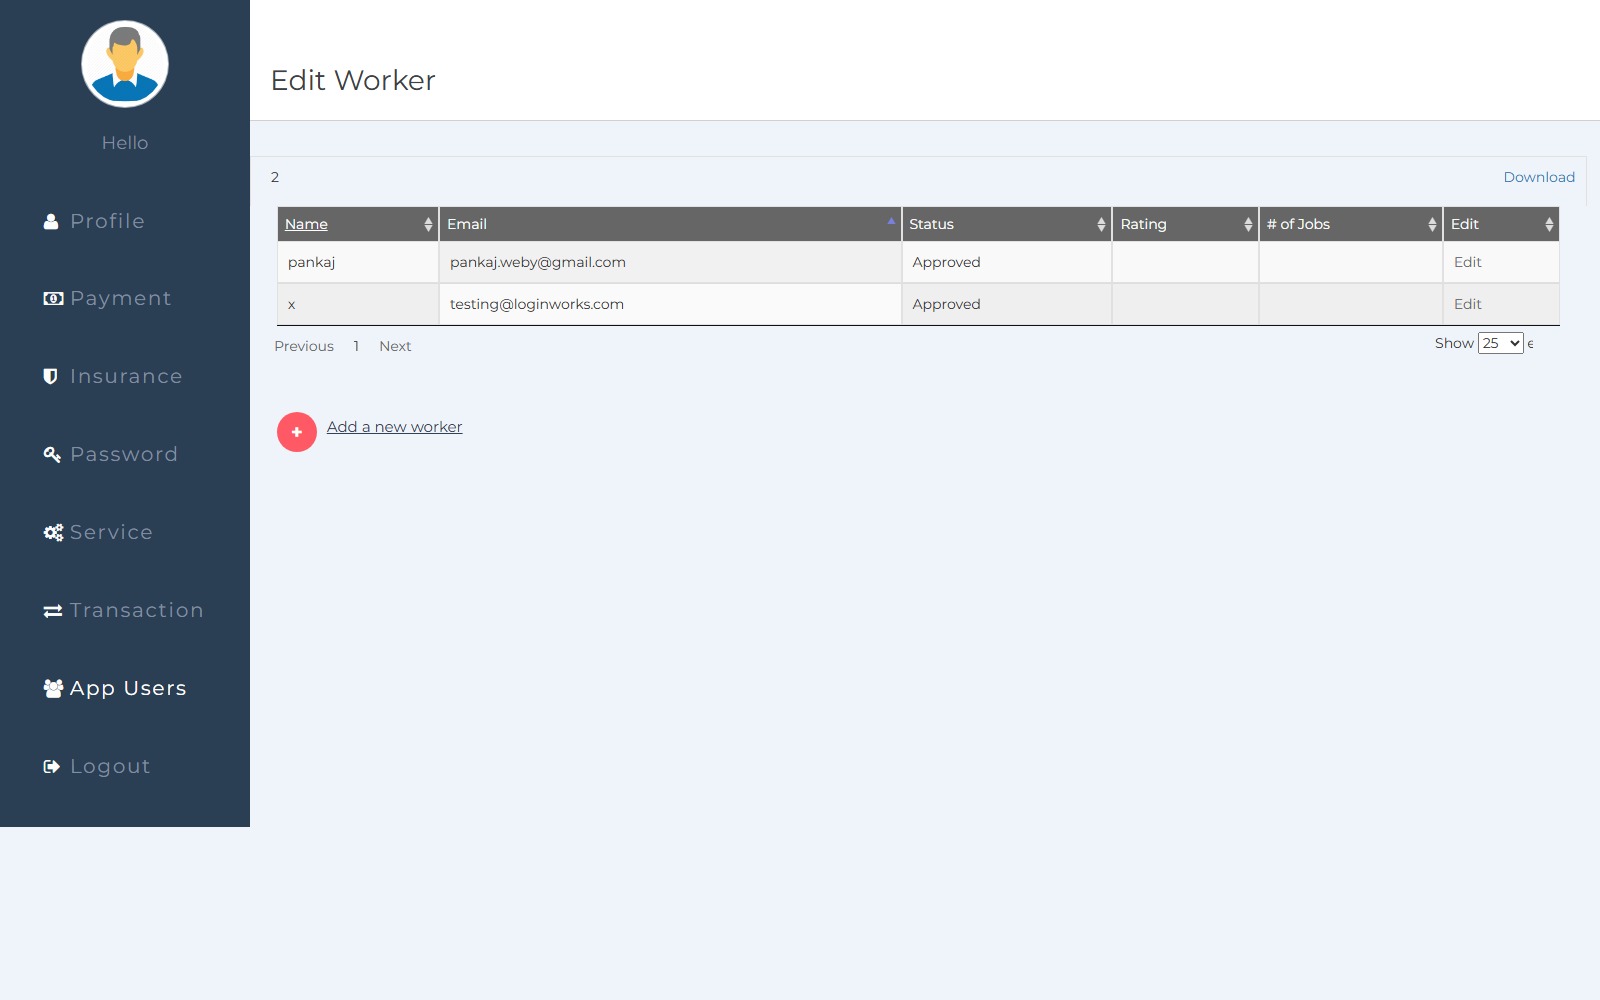Click the Insurance shield icon
Image resolution: width=1600 pixels, height=1000 pixels.
(50, 376)
